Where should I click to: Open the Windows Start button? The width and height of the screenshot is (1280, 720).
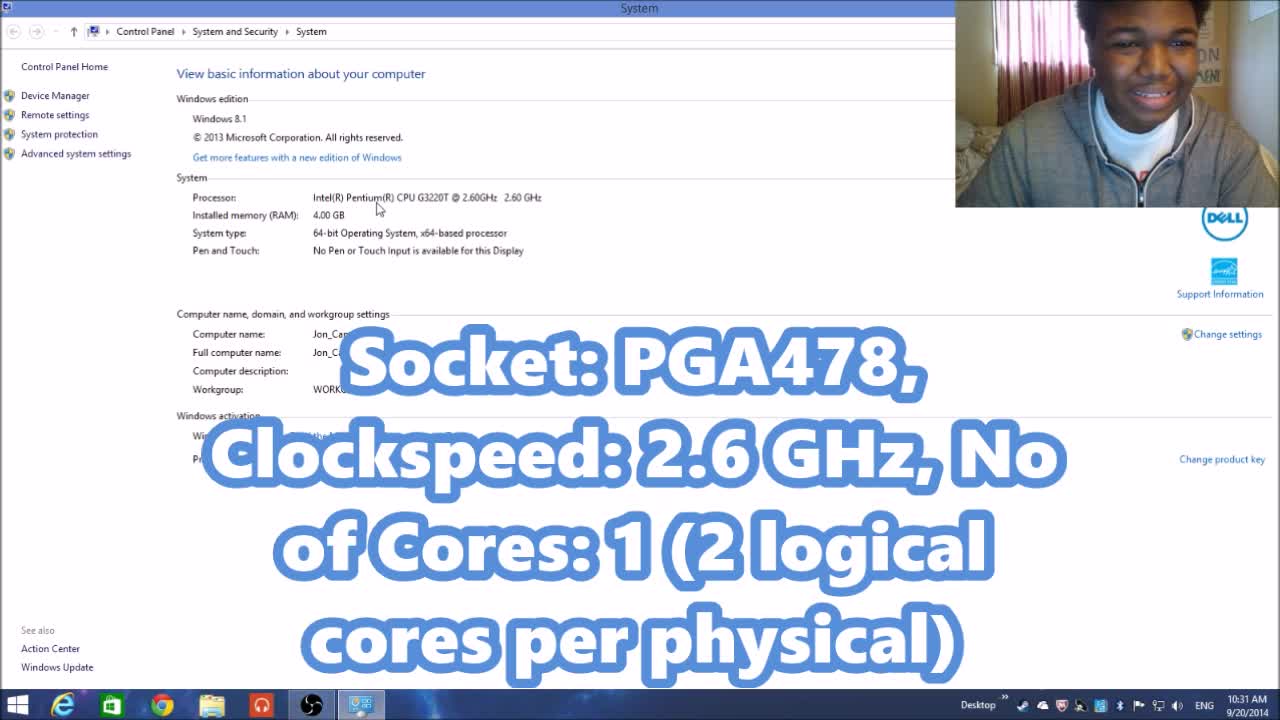tap(17, 706)
